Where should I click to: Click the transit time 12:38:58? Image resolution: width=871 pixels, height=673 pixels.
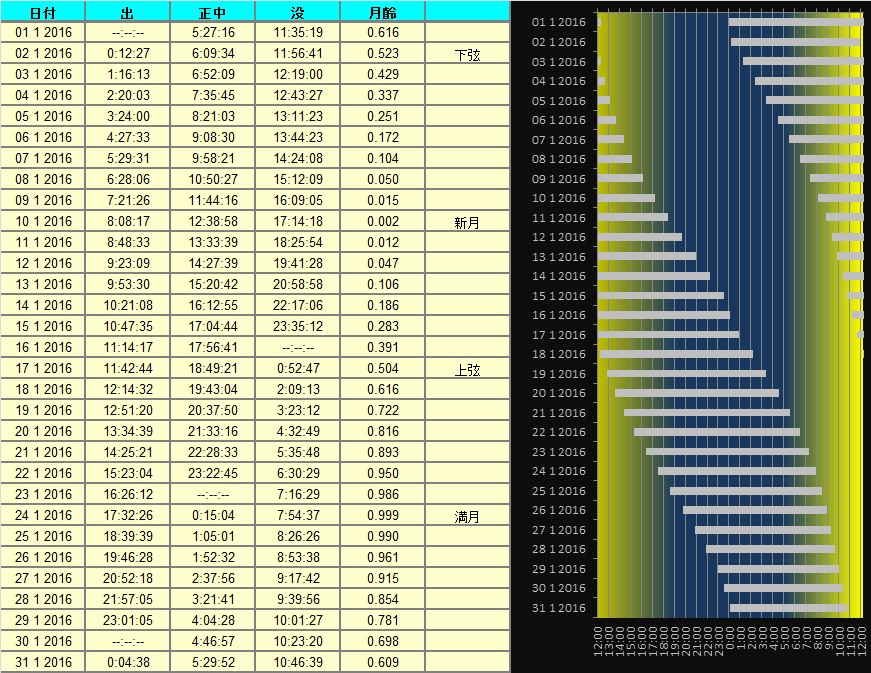[212, 221]
